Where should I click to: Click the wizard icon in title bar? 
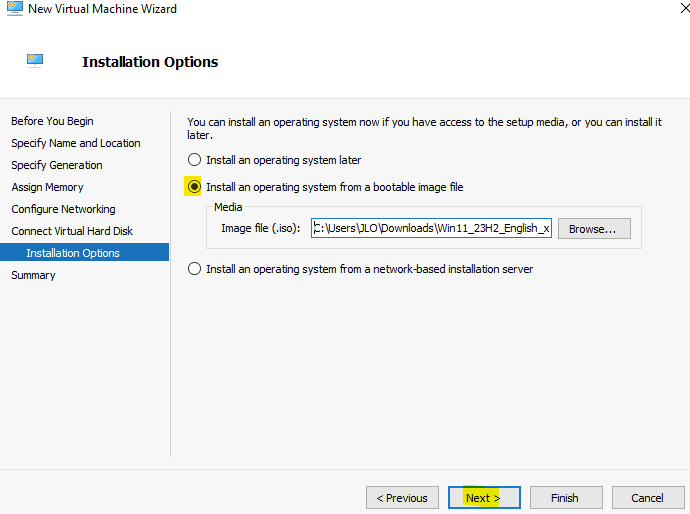click(15, 8)
